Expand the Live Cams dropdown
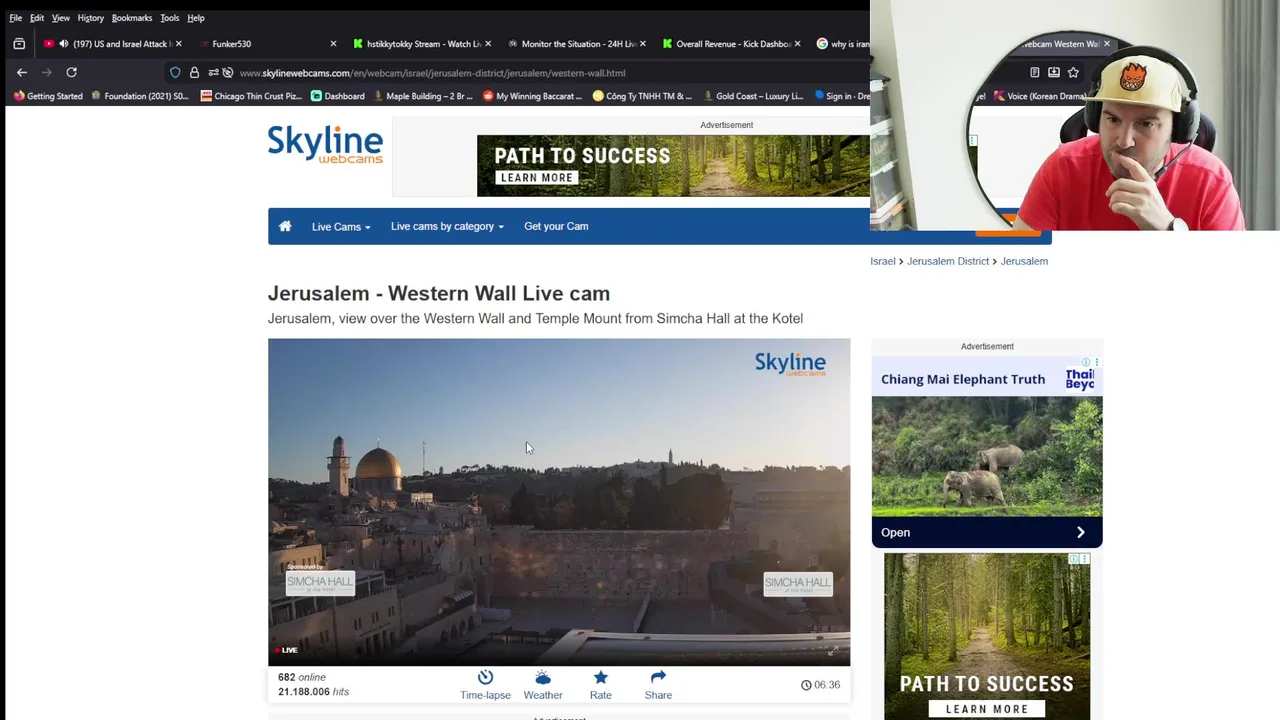Screen dimensions: 1280x720 [x=341, y=227]
